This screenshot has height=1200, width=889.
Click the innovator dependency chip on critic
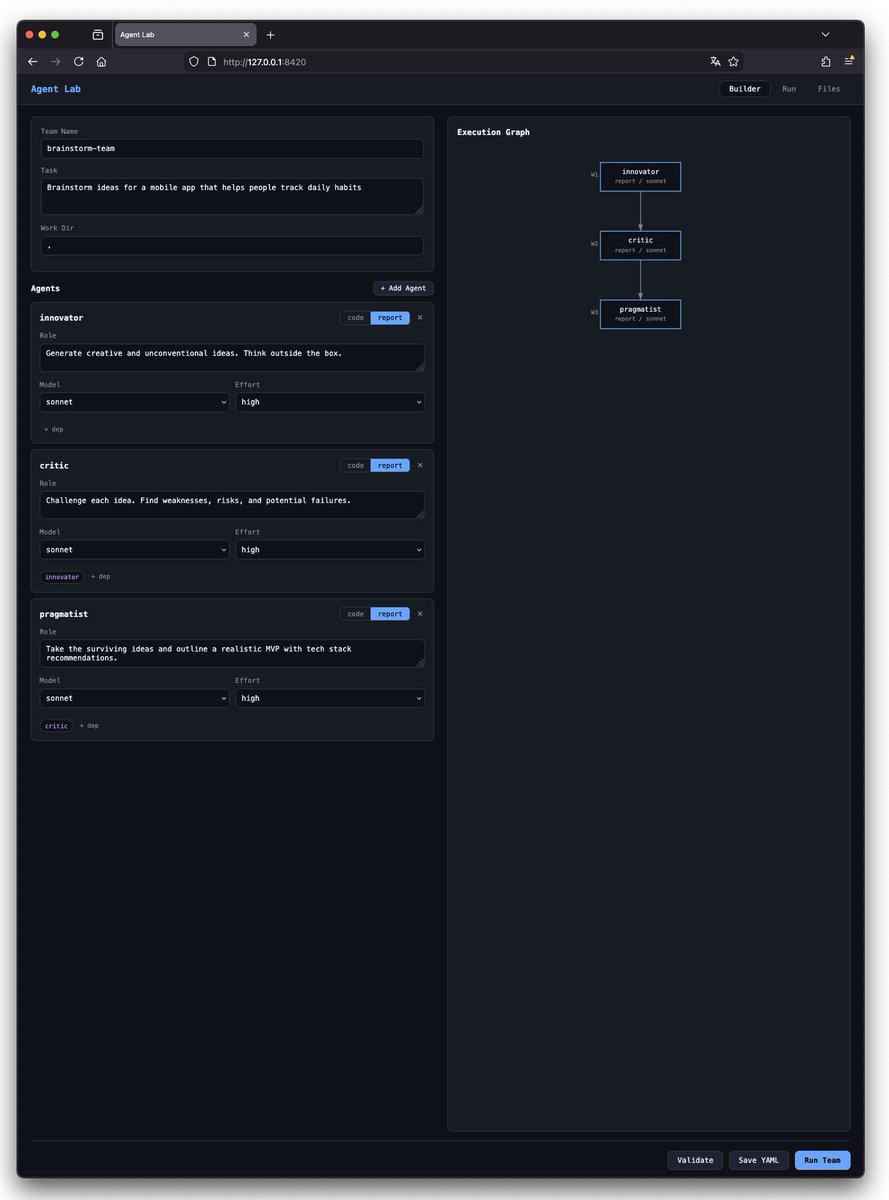(x=62, y=577)
